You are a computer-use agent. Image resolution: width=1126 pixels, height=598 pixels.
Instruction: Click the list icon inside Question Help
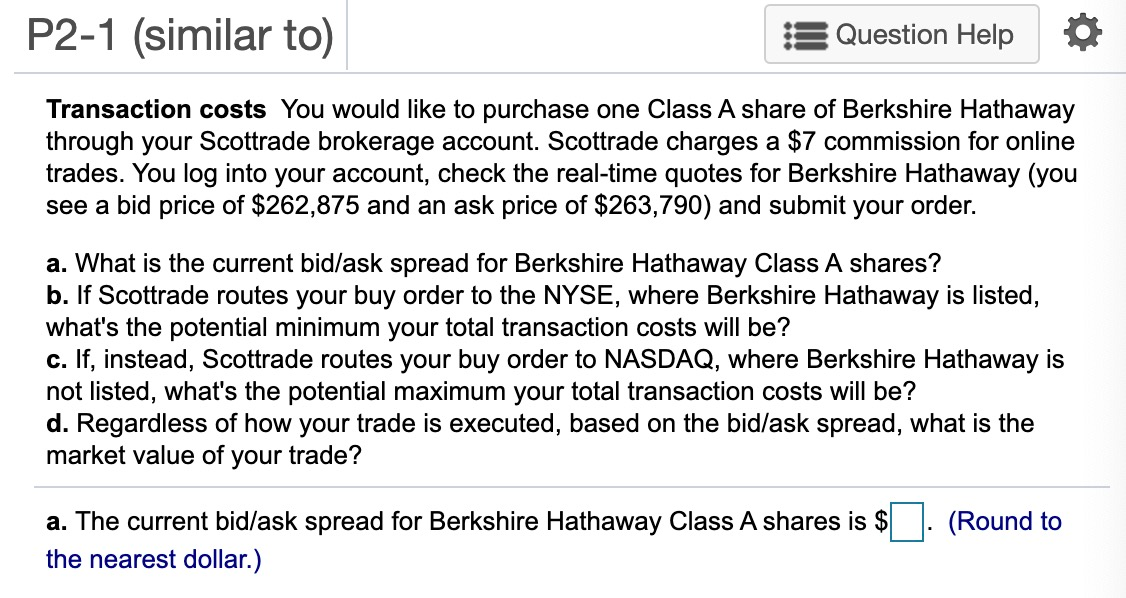pos(806,34)
